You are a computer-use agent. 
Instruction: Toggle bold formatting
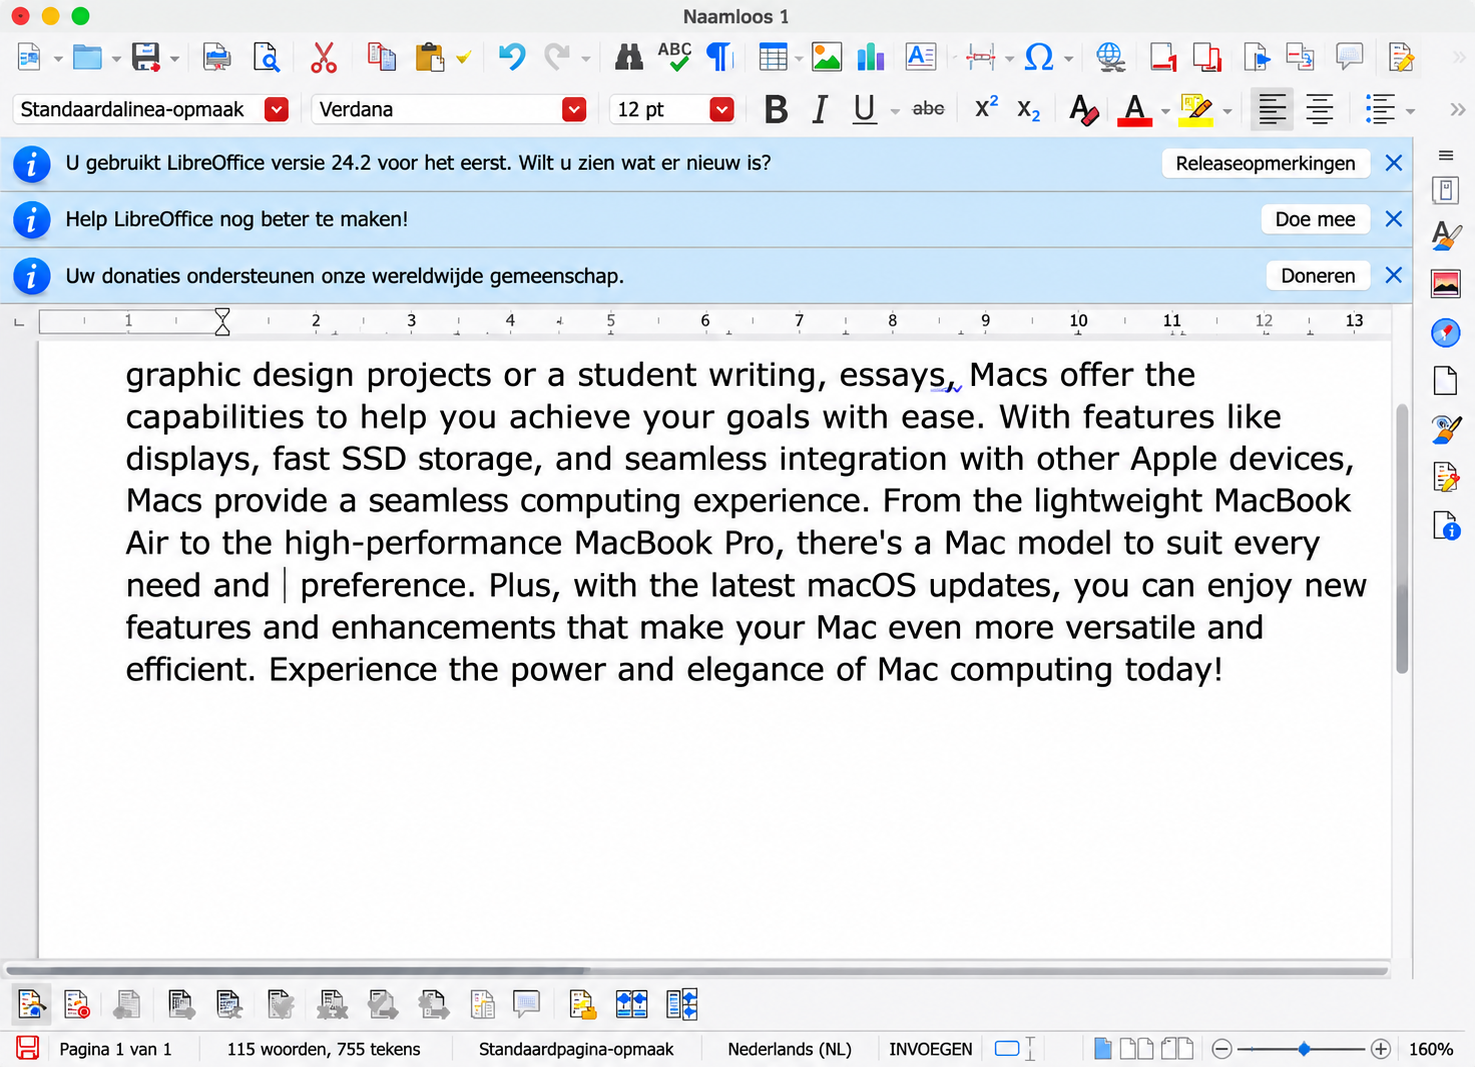point(775,109)
